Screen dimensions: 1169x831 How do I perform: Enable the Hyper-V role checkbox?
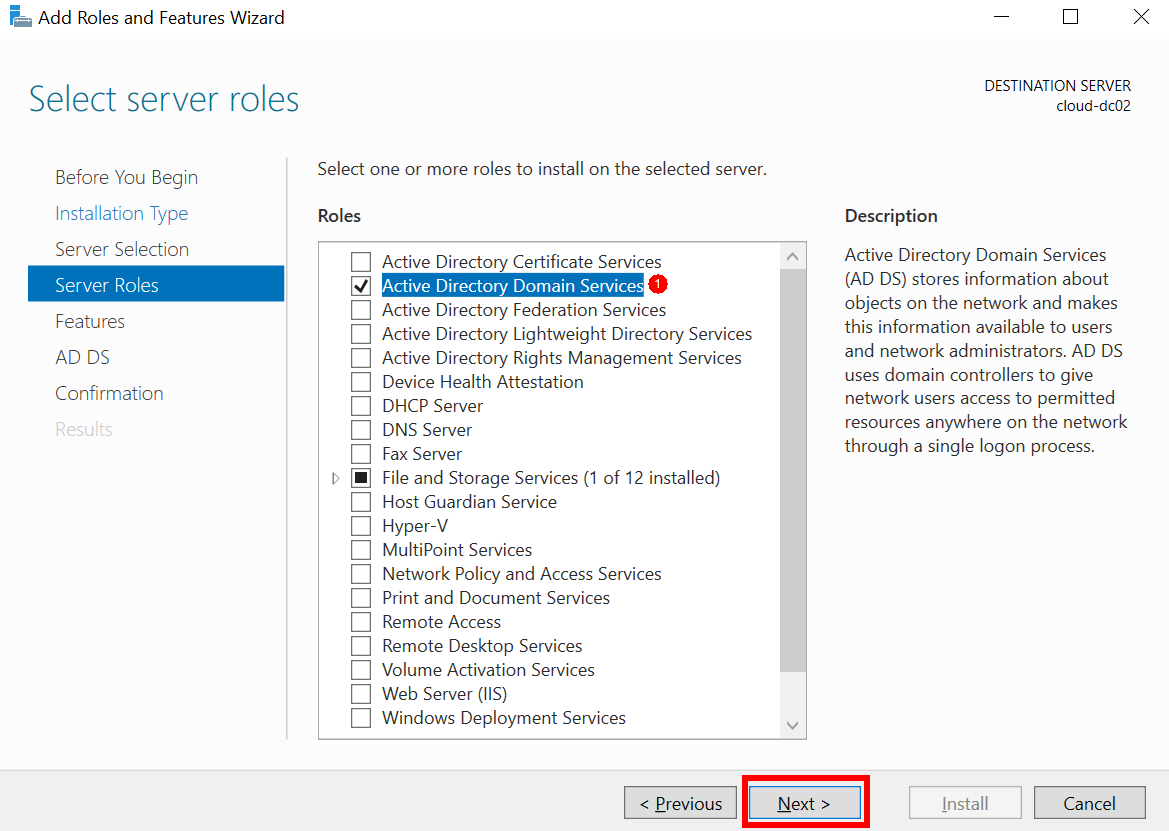(361, 526)
